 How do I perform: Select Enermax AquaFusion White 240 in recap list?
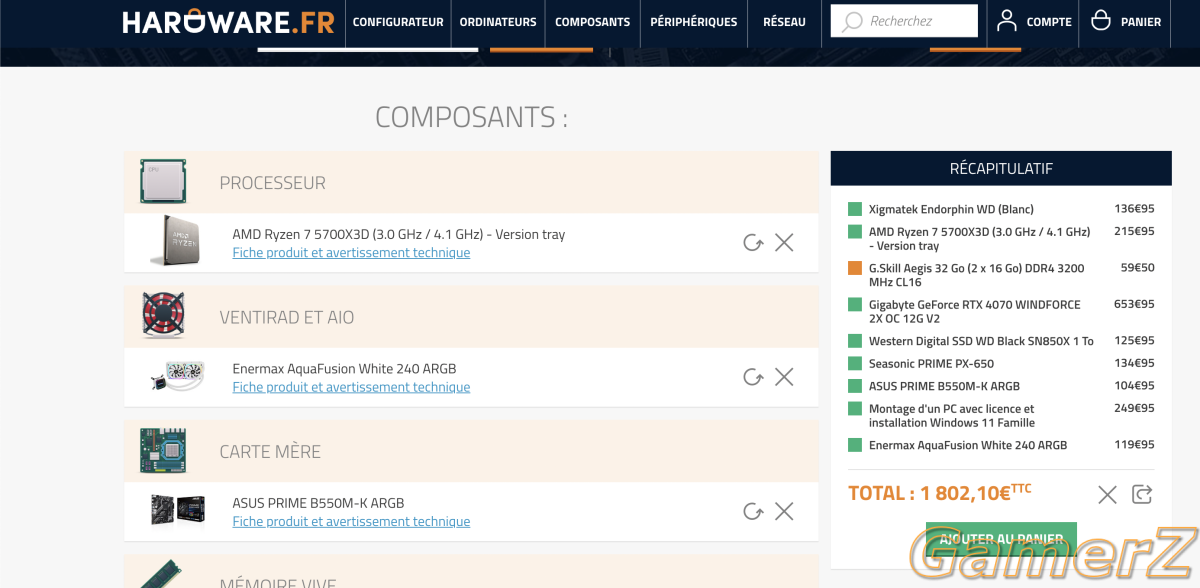pos(968,445)
